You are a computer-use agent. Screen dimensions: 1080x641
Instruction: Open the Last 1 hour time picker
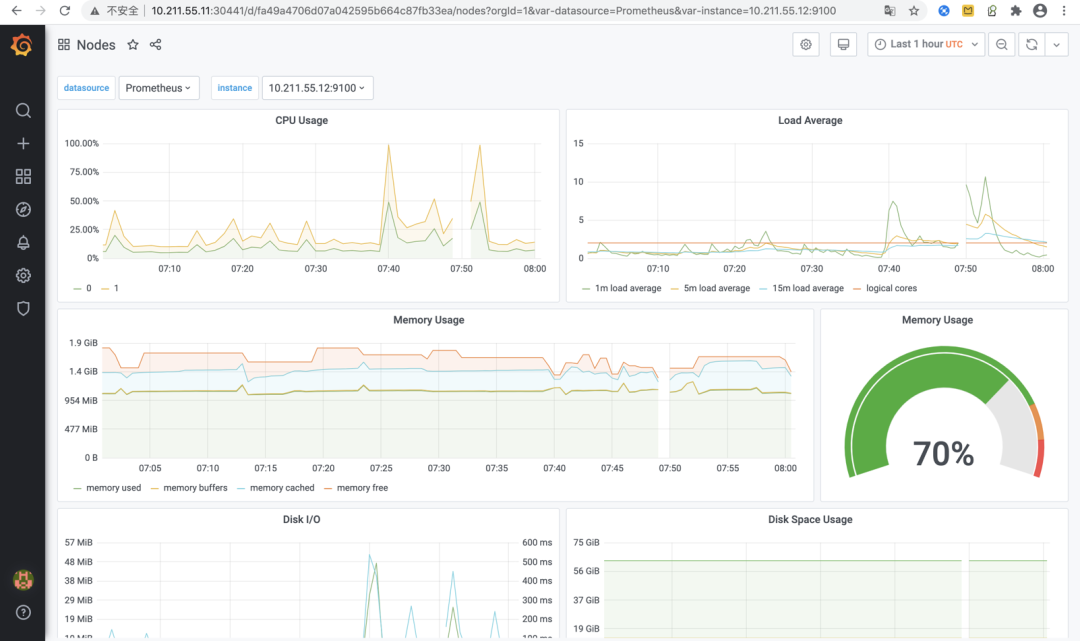(926, 44)
